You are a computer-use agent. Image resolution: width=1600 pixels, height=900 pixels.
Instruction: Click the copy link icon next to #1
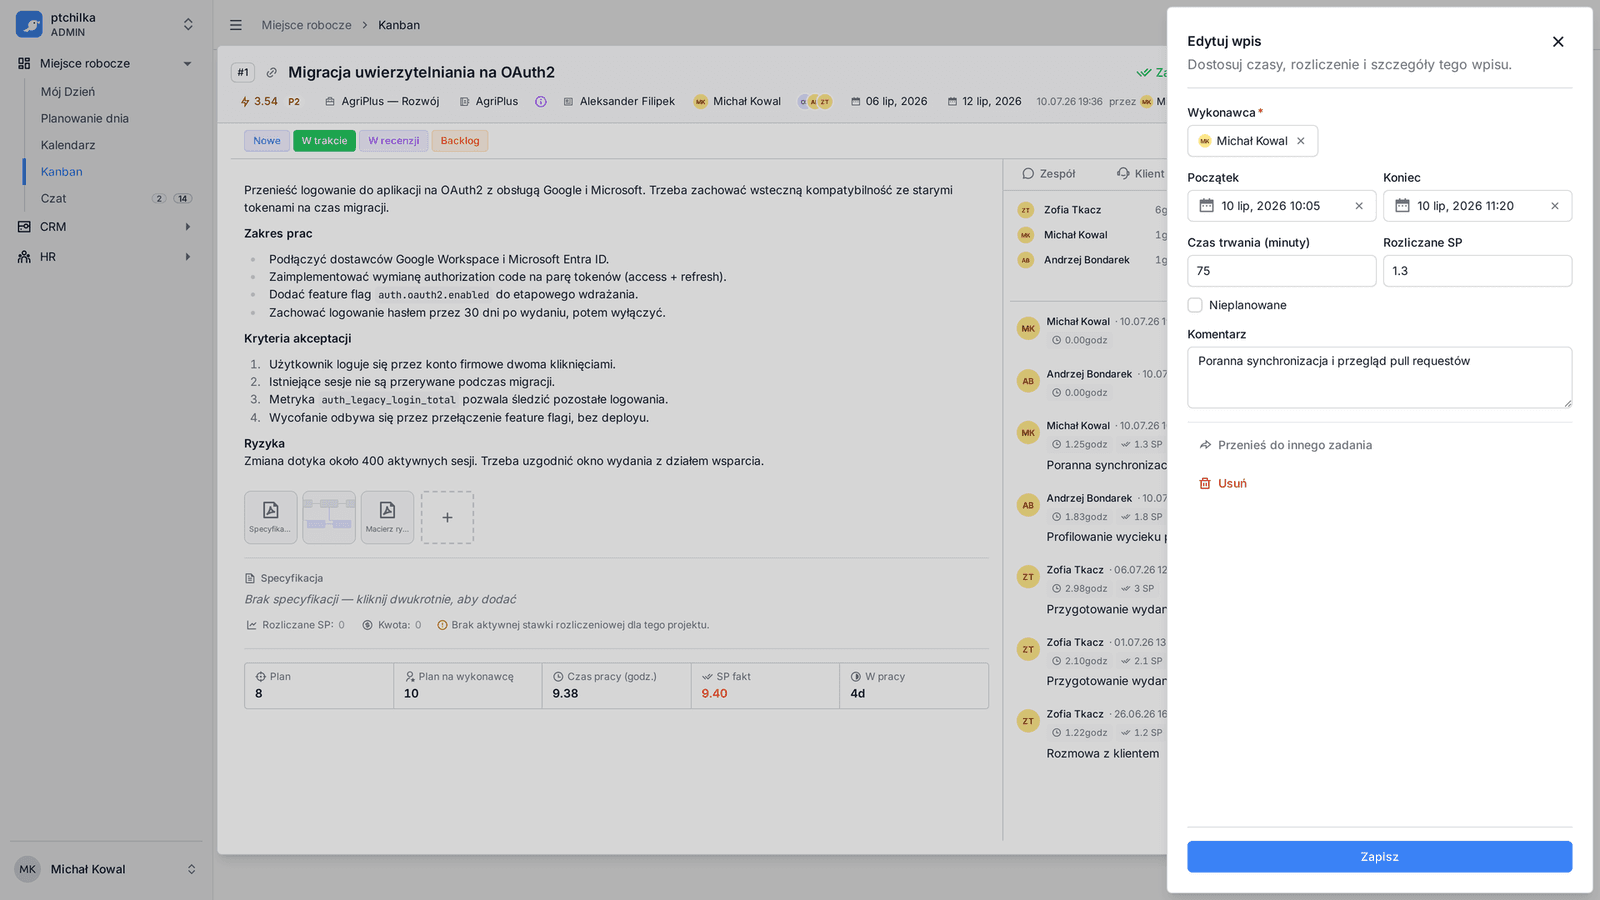pyautogui.click(x=271, y=72)
